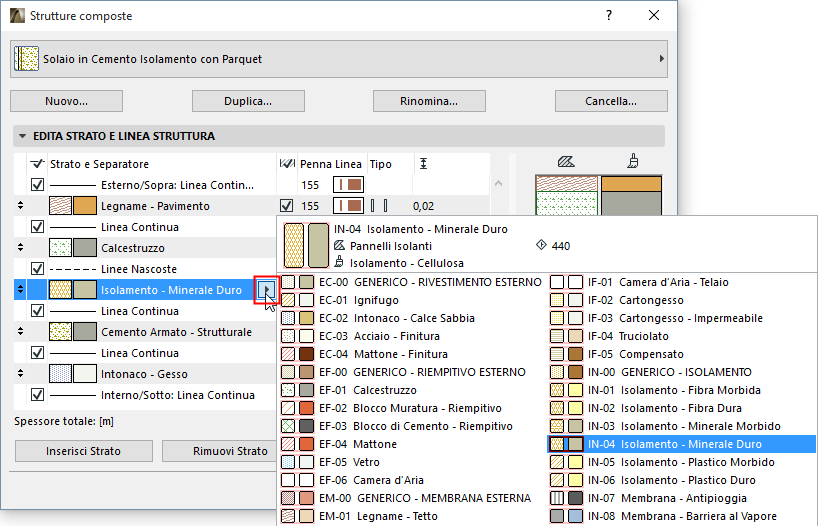Click ArchiCAD app icon in title bar

(17, 16)
